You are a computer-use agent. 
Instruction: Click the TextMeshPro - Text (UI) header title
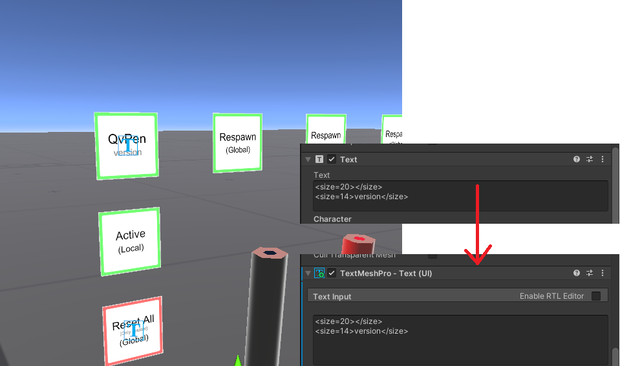(x=386, y=273)
